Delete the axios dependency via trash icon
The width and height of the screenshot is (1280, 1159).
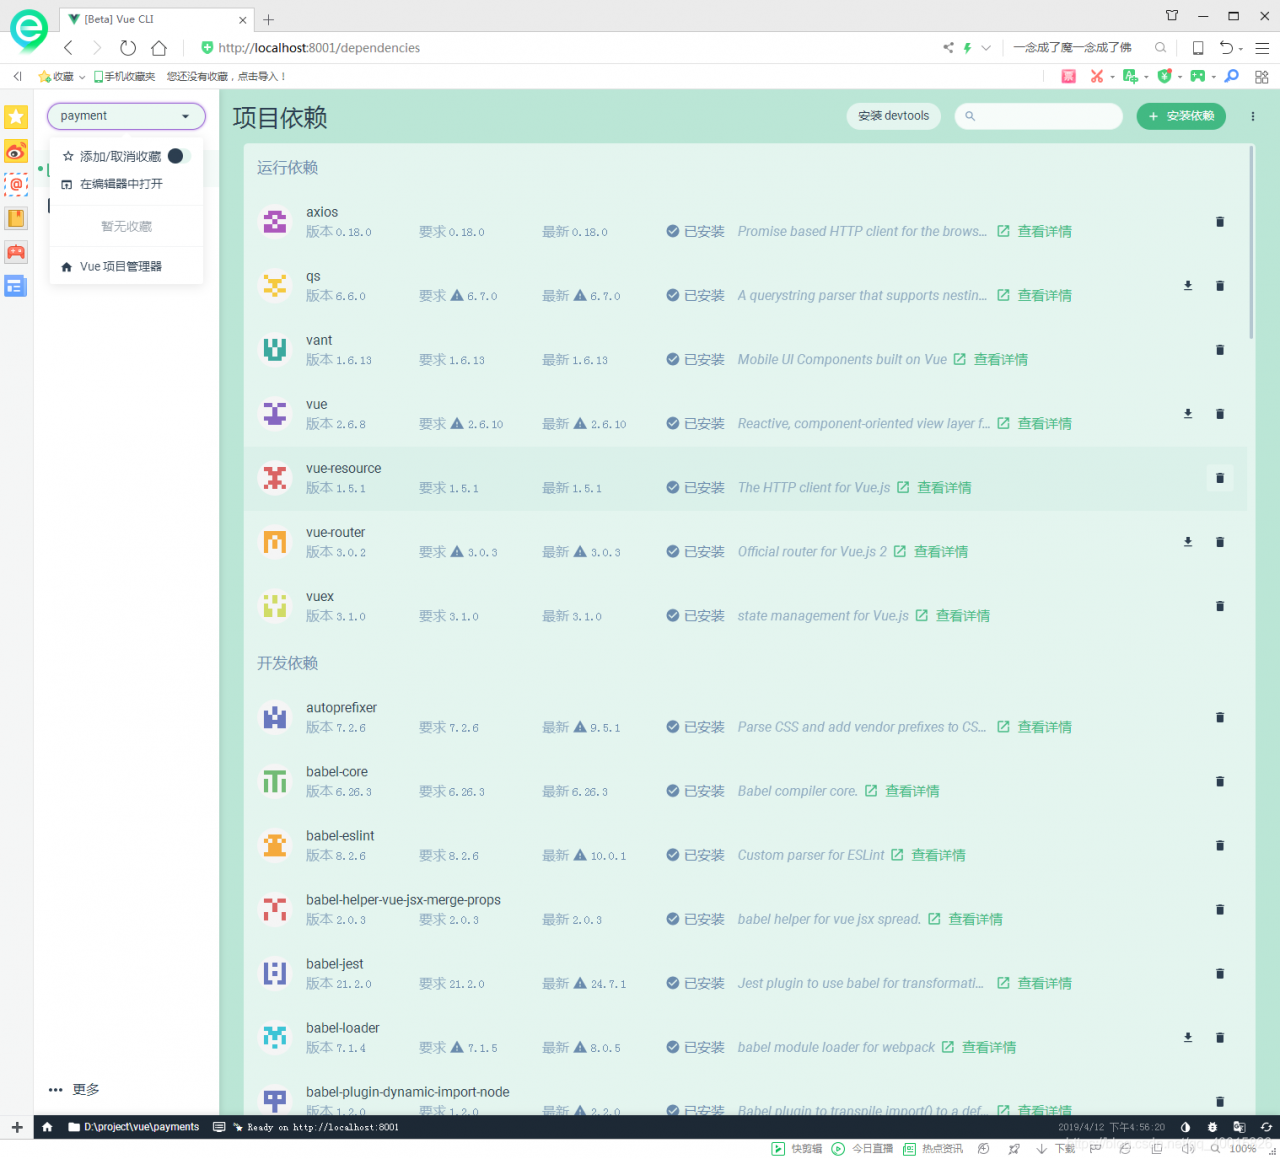point(1220,222)
